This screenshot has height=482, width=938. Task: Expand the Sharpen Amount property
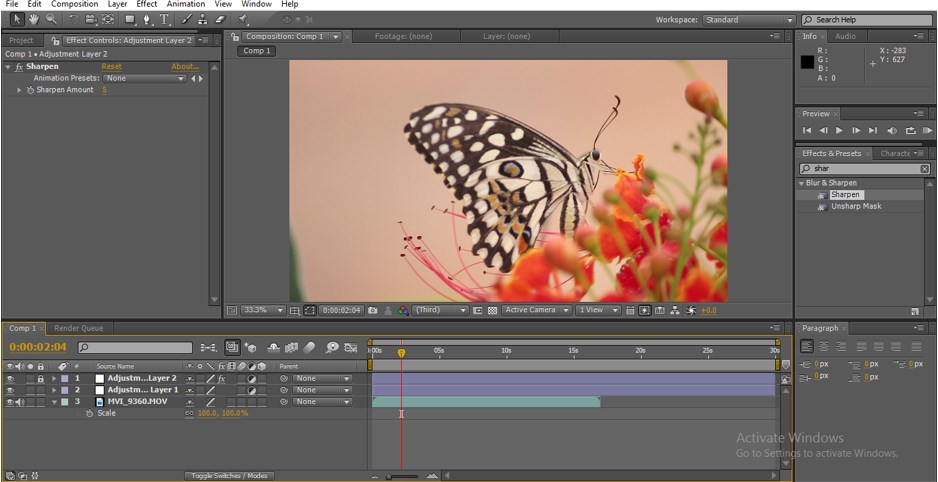(x=19, y=90)
